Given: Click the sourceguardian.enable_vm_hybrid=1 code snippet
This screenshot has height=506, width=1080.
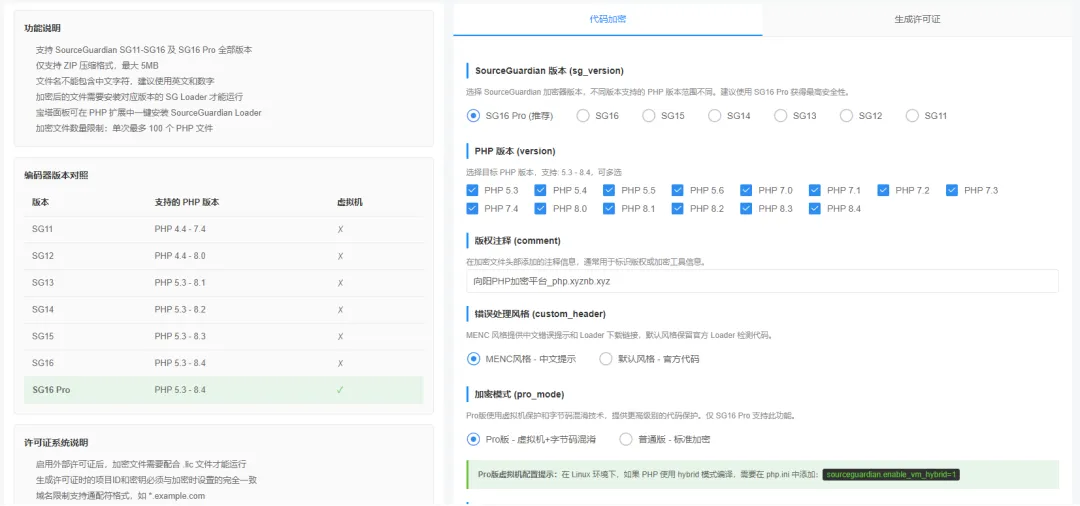Looking at the screenshot, I should click(891, 474).
